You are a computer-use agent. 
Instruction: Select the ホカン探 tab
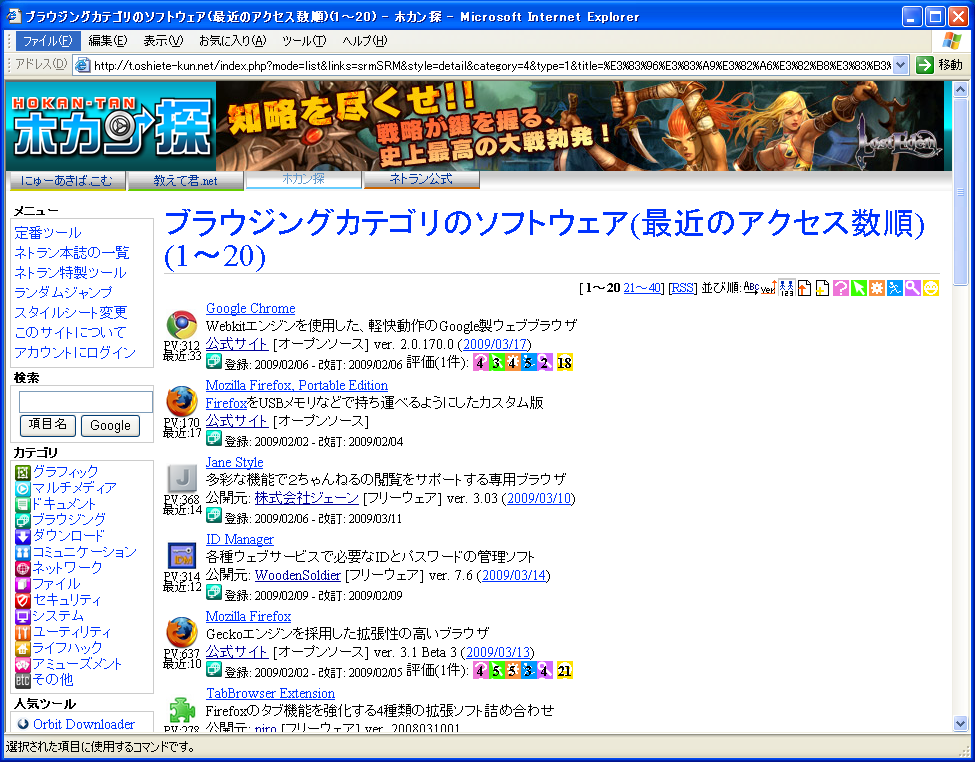(303, 179)
